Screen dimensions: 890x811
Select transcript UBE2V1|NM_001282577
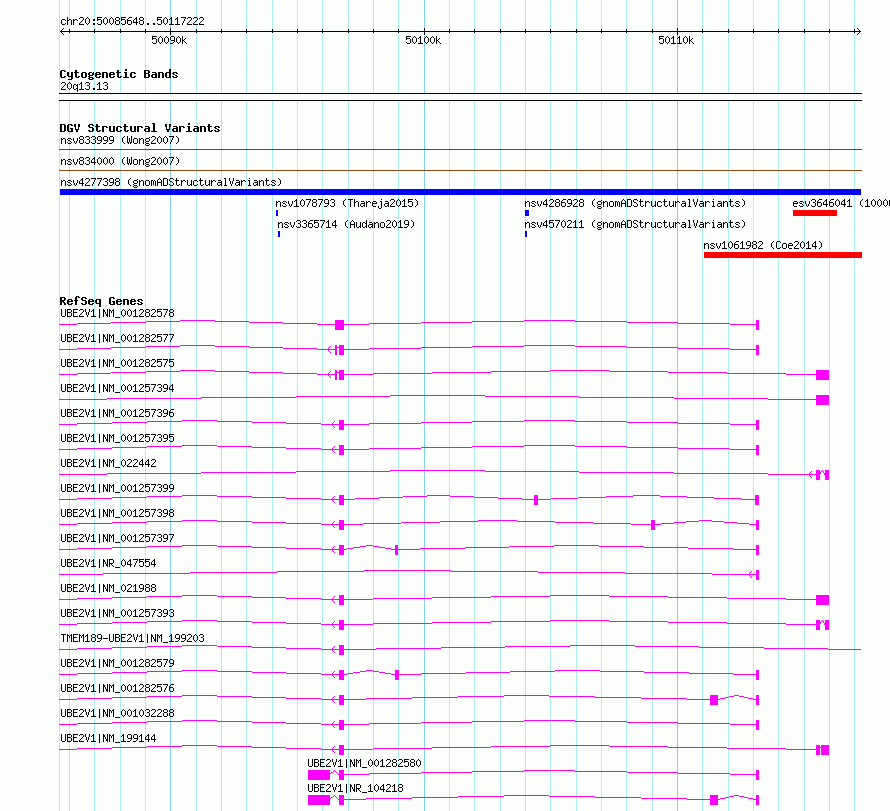click(x=117, y=338)
